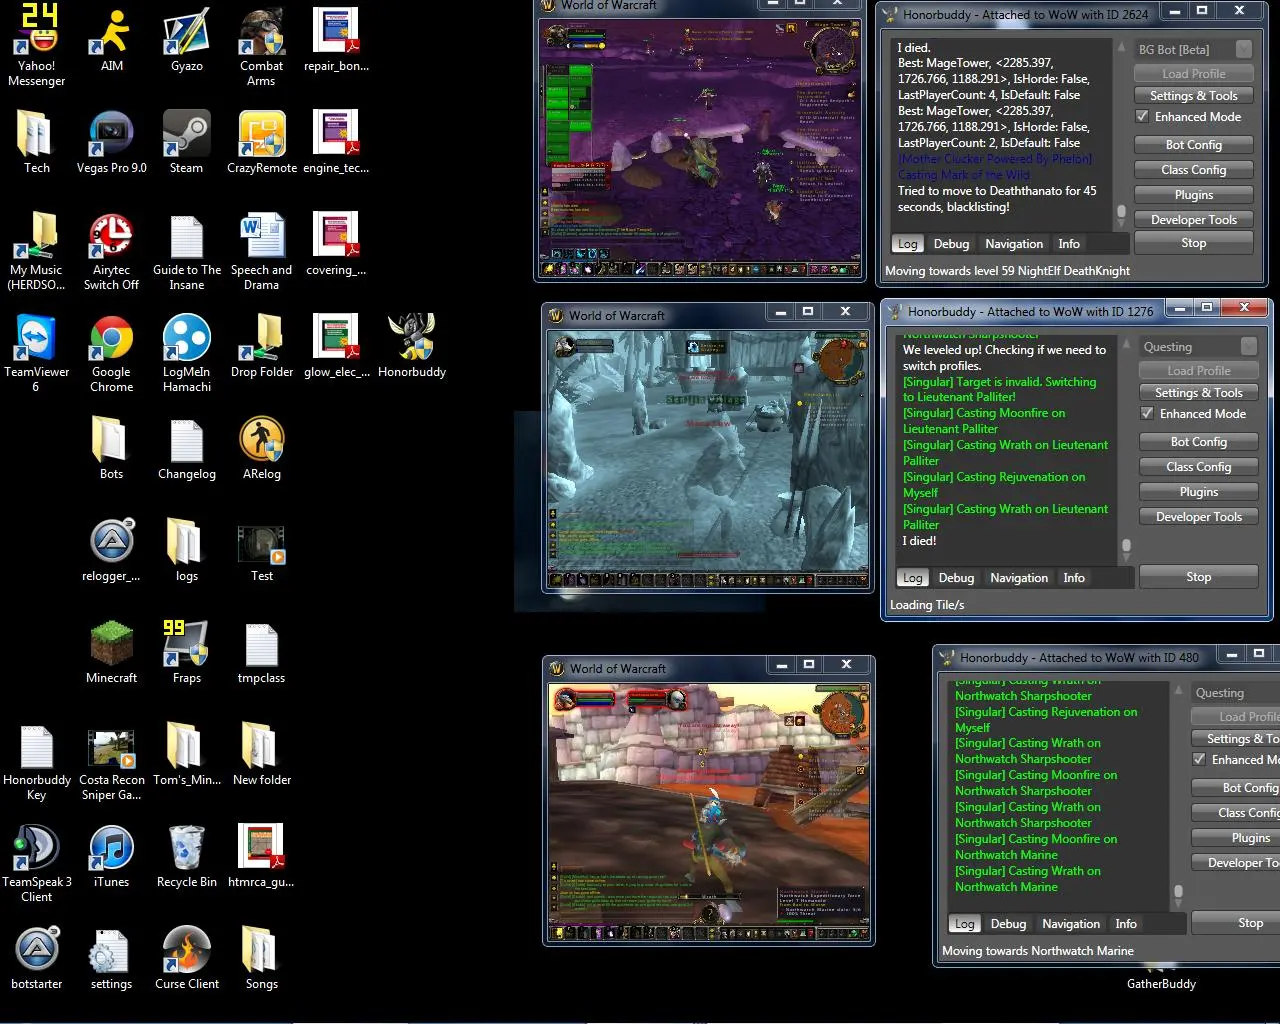
Task: Open Google Chrome from the desktop
Action: [111, 339]
